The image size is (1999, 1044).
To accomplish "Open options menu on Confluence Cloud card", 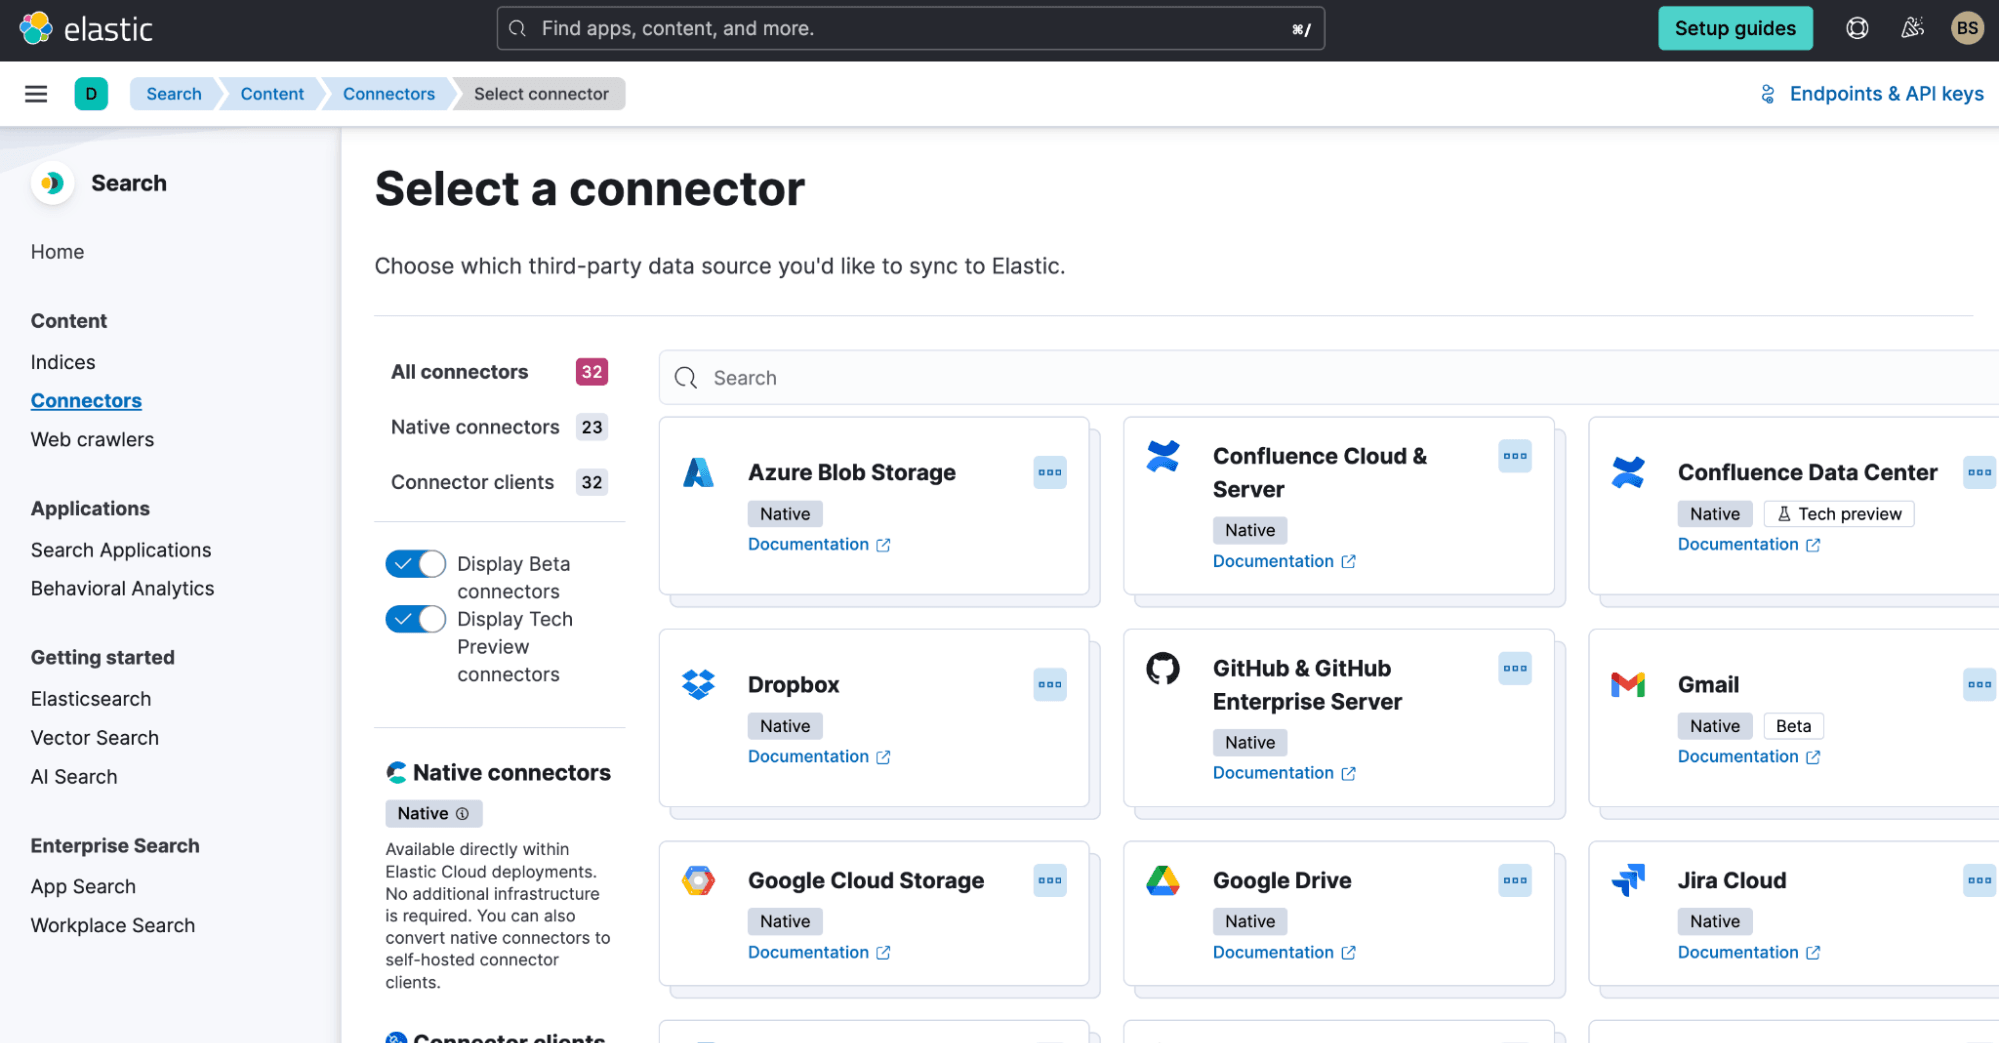I will click(x=1515, y=456).
